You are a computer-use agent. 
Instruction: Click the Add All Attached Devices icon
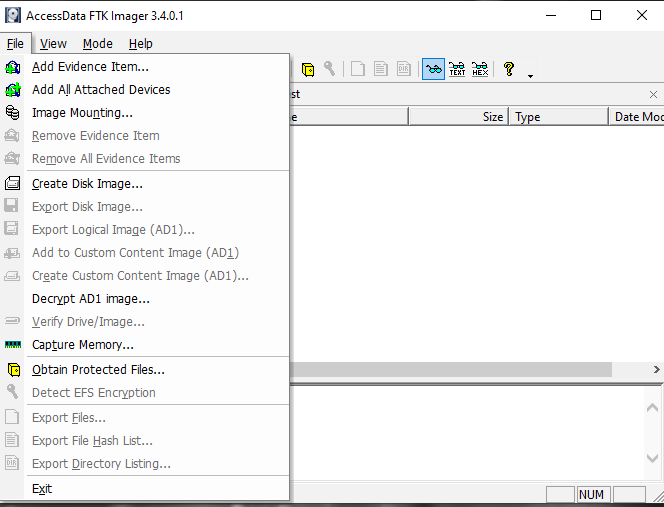[13, 90]
